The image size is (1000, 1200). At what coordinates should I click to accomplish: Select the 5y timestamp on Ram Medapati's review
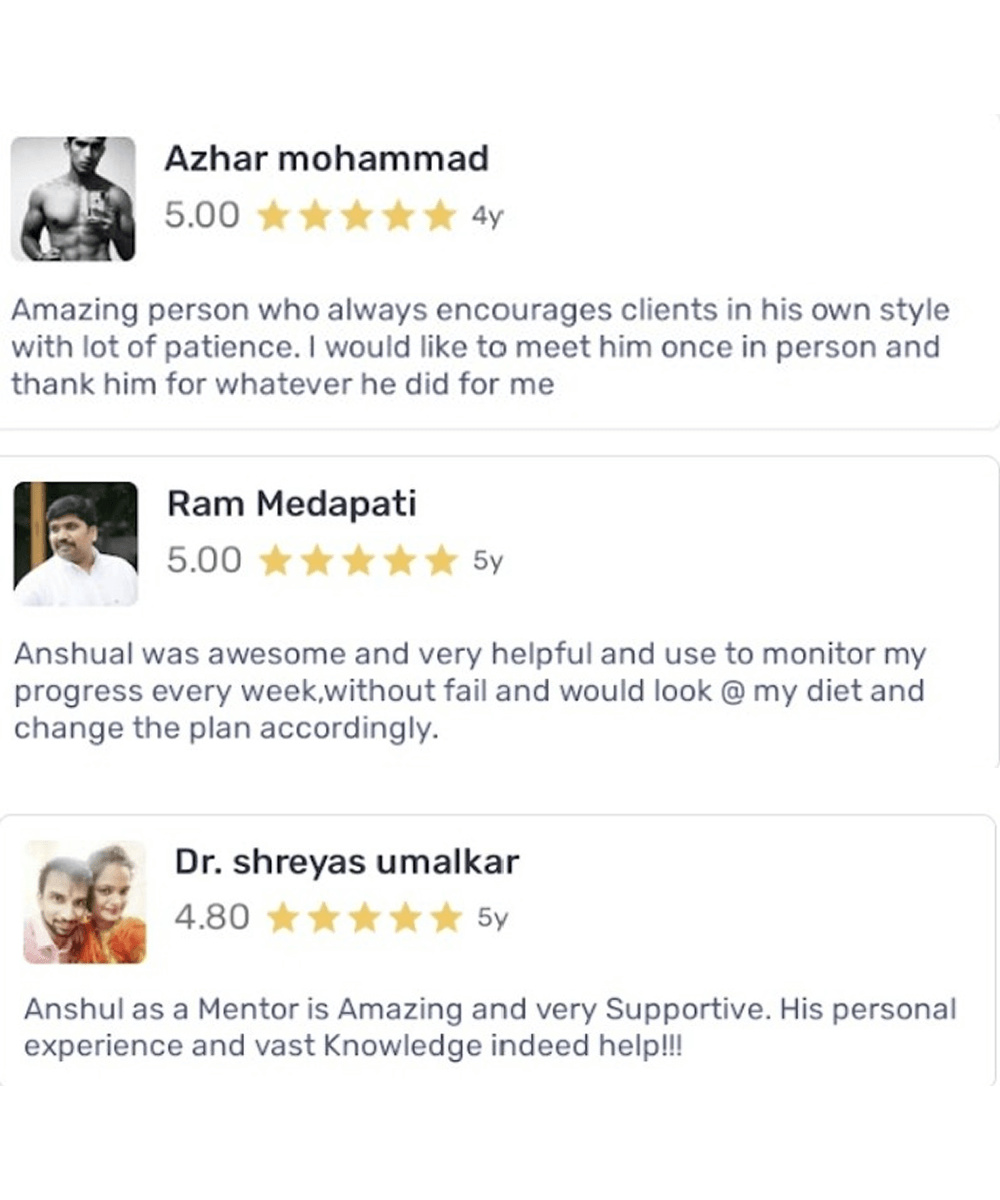[488, 562]
